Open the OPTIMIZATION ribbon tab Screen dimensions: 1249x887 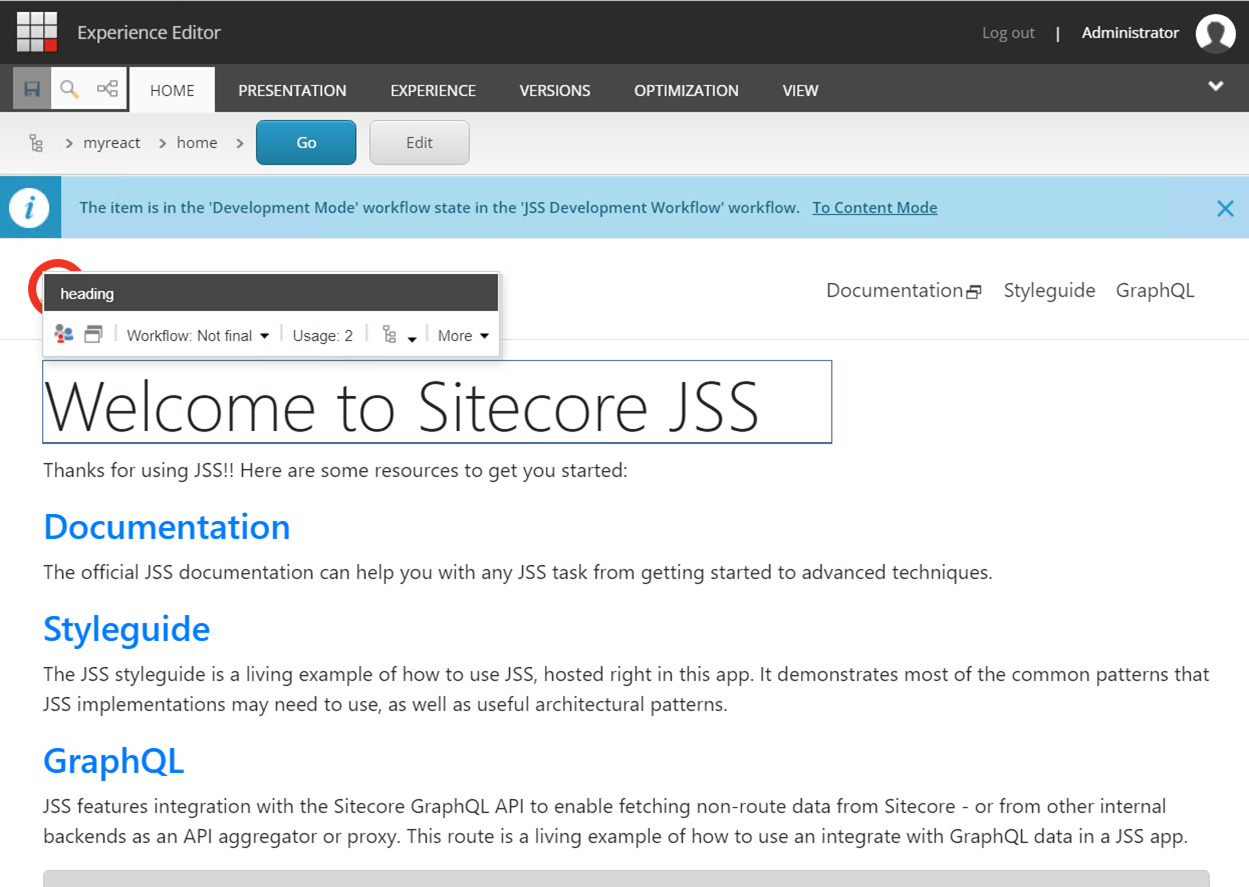coord(686,90)
